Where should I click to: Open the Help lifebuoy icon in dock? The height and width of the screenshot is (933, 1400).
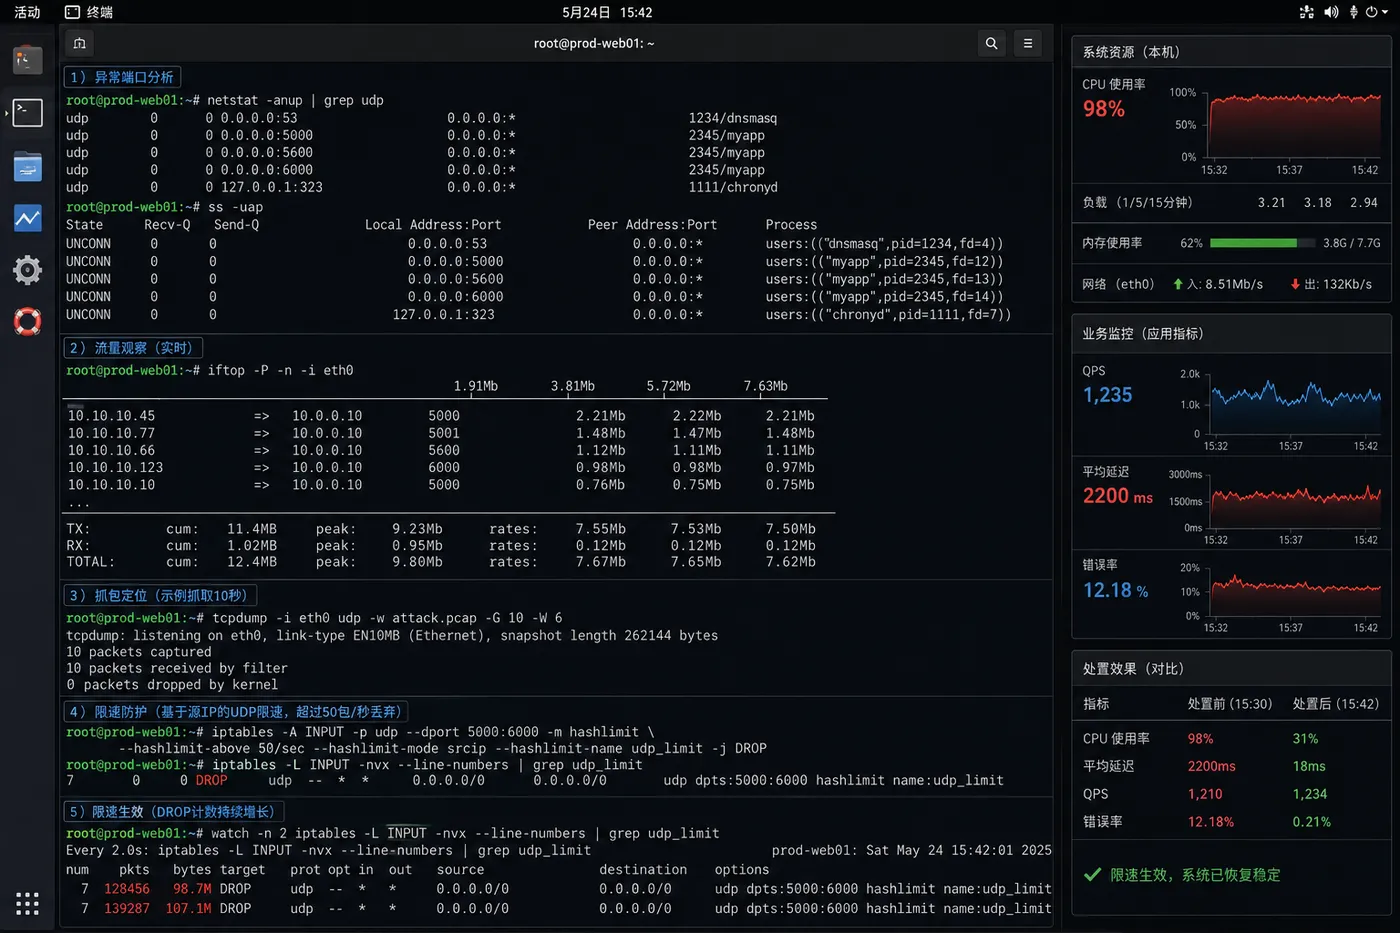27,322
